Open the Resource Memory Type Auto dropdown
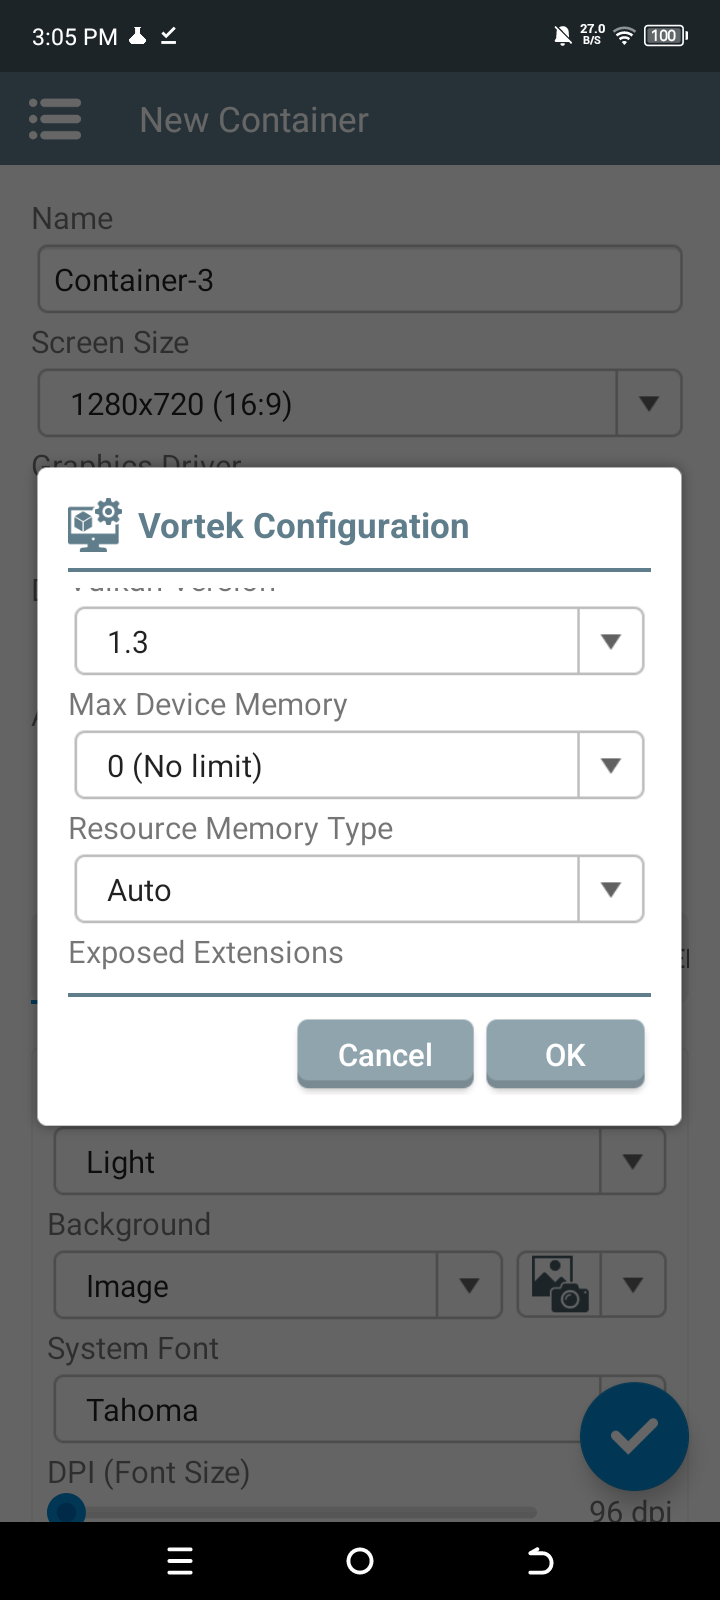The height and width of the screenshot is (1600, 720). pos(359,889)
